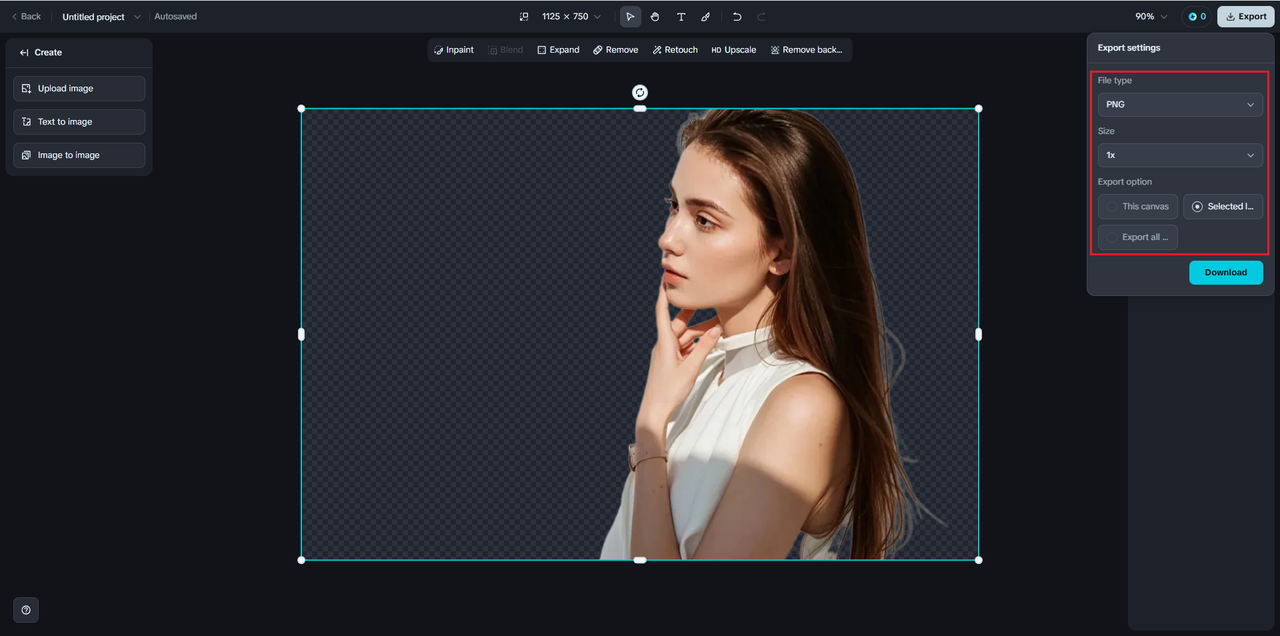The width and height of the screenshot is (1280, 636).
Task: Pick the Brush drawing tool
Action: pyautogui.click(x=706, y=17)
